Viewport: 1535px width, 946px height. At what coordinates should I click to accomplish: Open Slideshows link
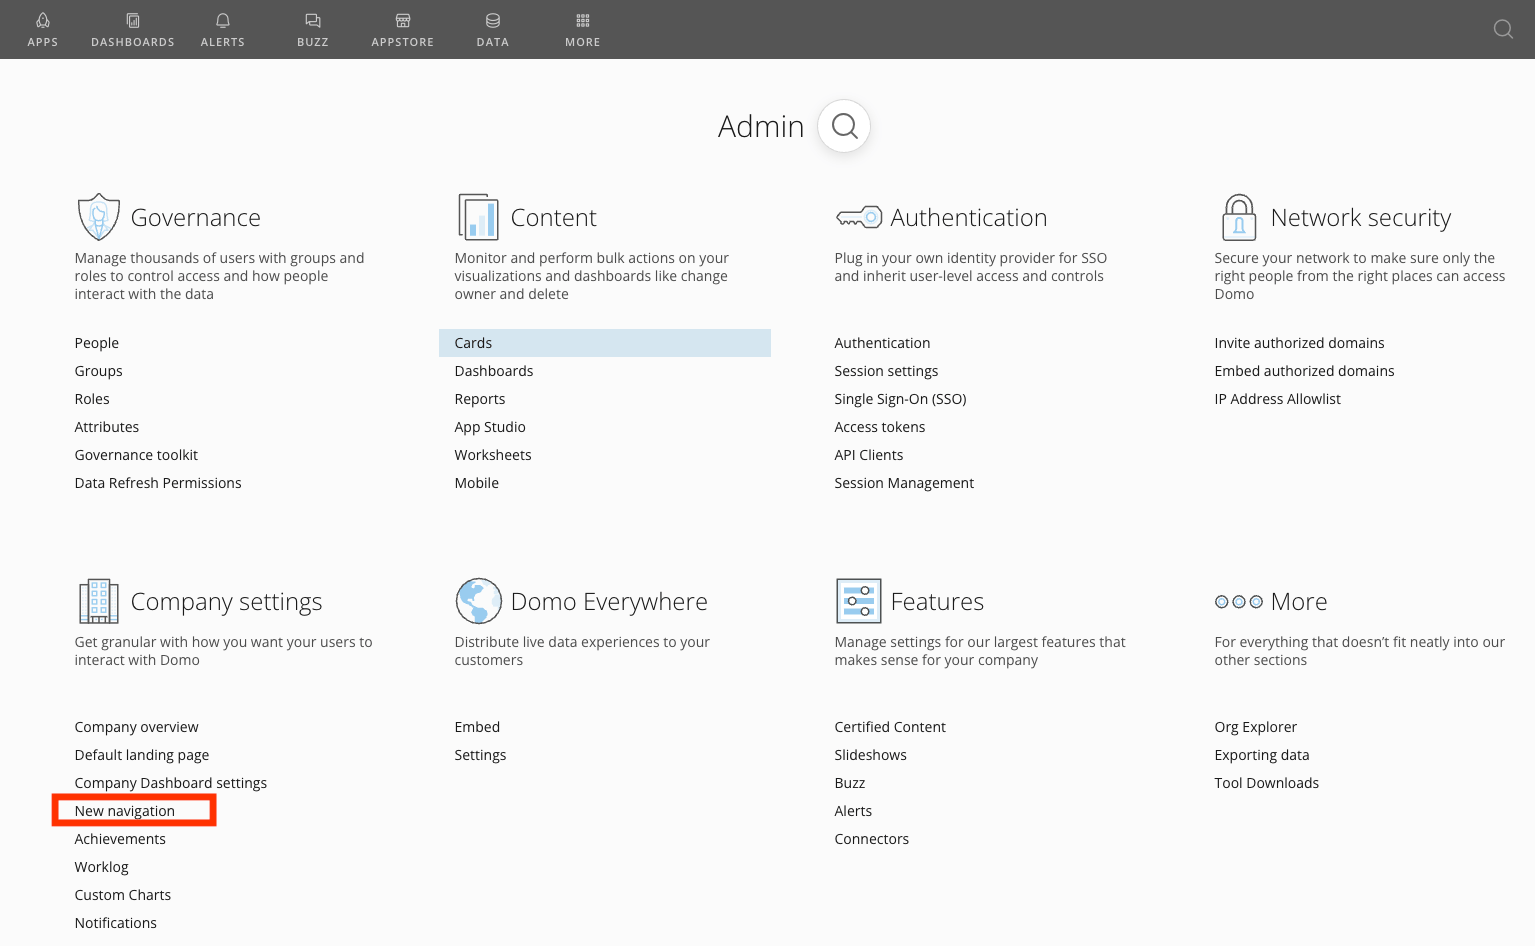[x=870, y=755]
